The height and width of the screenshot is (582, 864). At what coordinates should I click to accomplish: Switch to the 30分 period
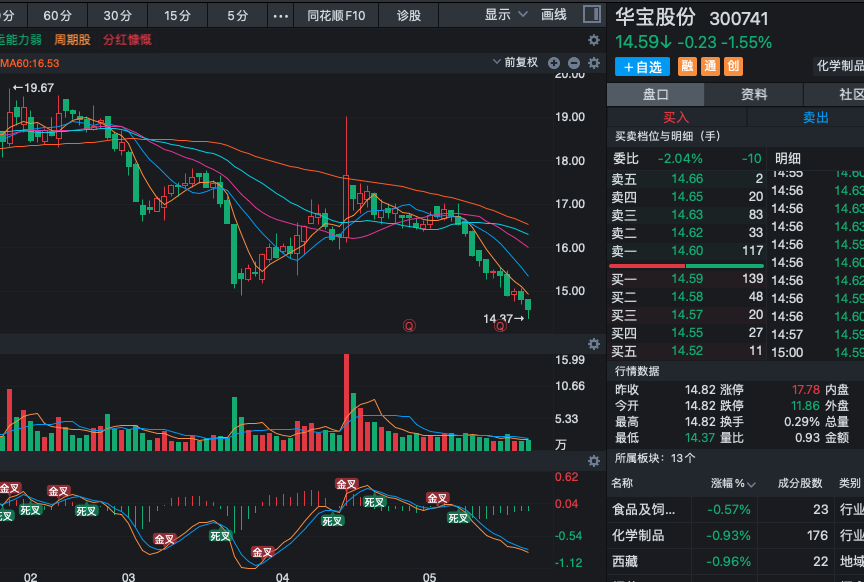coord(117,15)
